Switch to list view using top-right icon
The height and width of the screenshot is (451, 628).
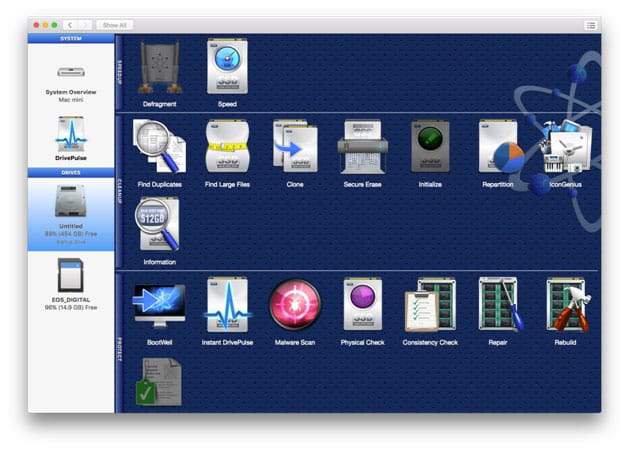click(591, 25)
